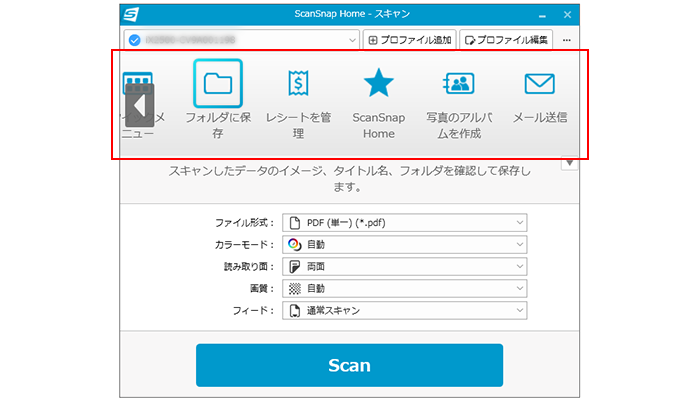Click the ScanSnap logo in the title bar

131,14
